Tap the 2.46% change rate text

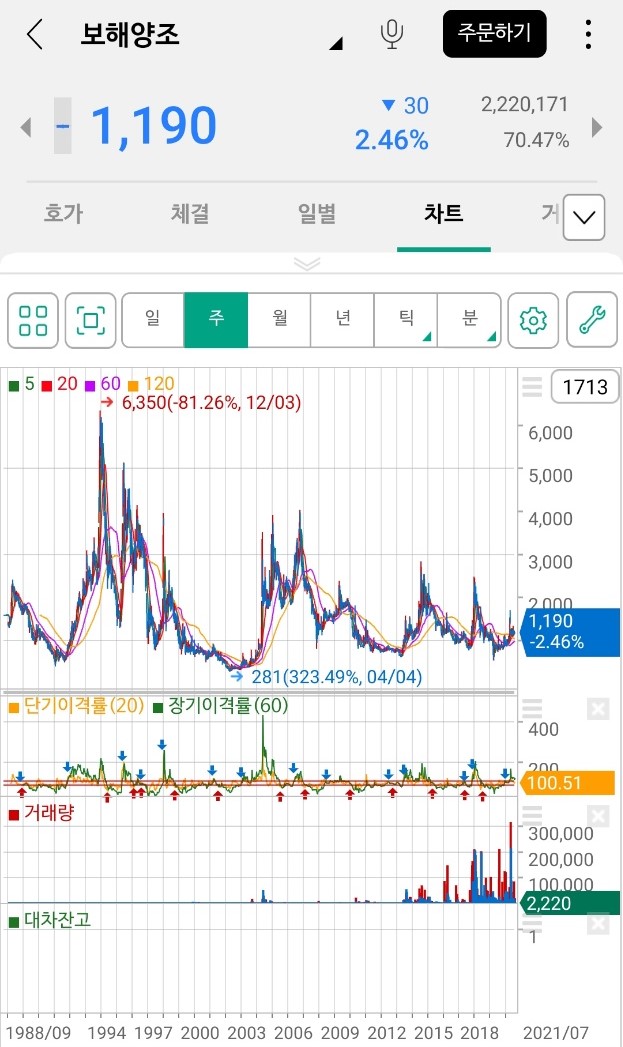click(391, 140)
